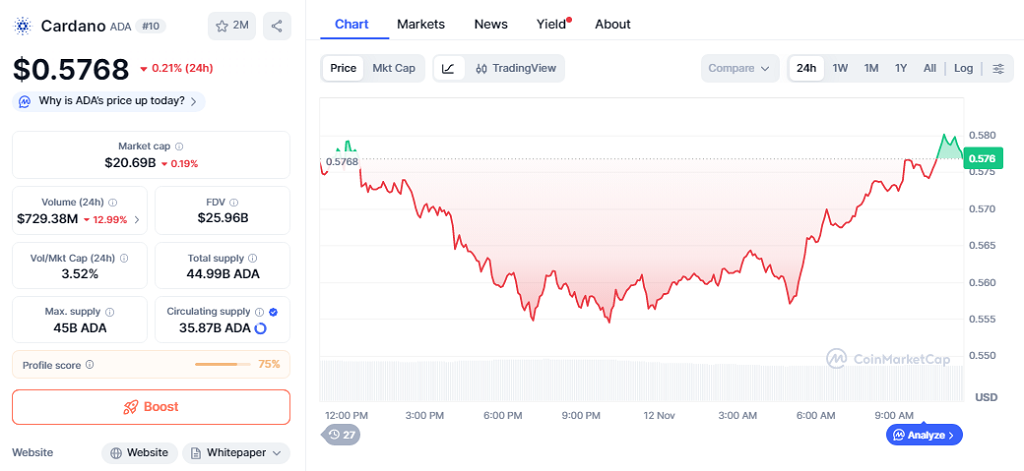1024x471 pixels.
Task: Click the 44.99B ADA total supply value
Action: coord(223,274)
